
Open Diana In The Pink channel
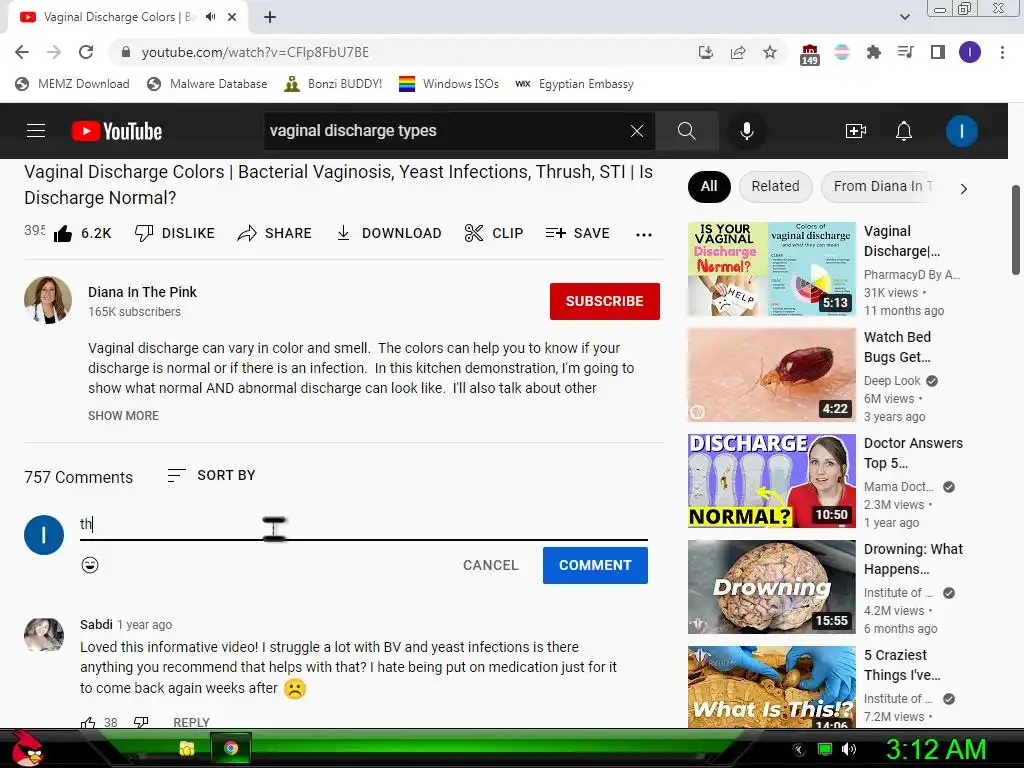pyautogui.click(x=142, y=292)
